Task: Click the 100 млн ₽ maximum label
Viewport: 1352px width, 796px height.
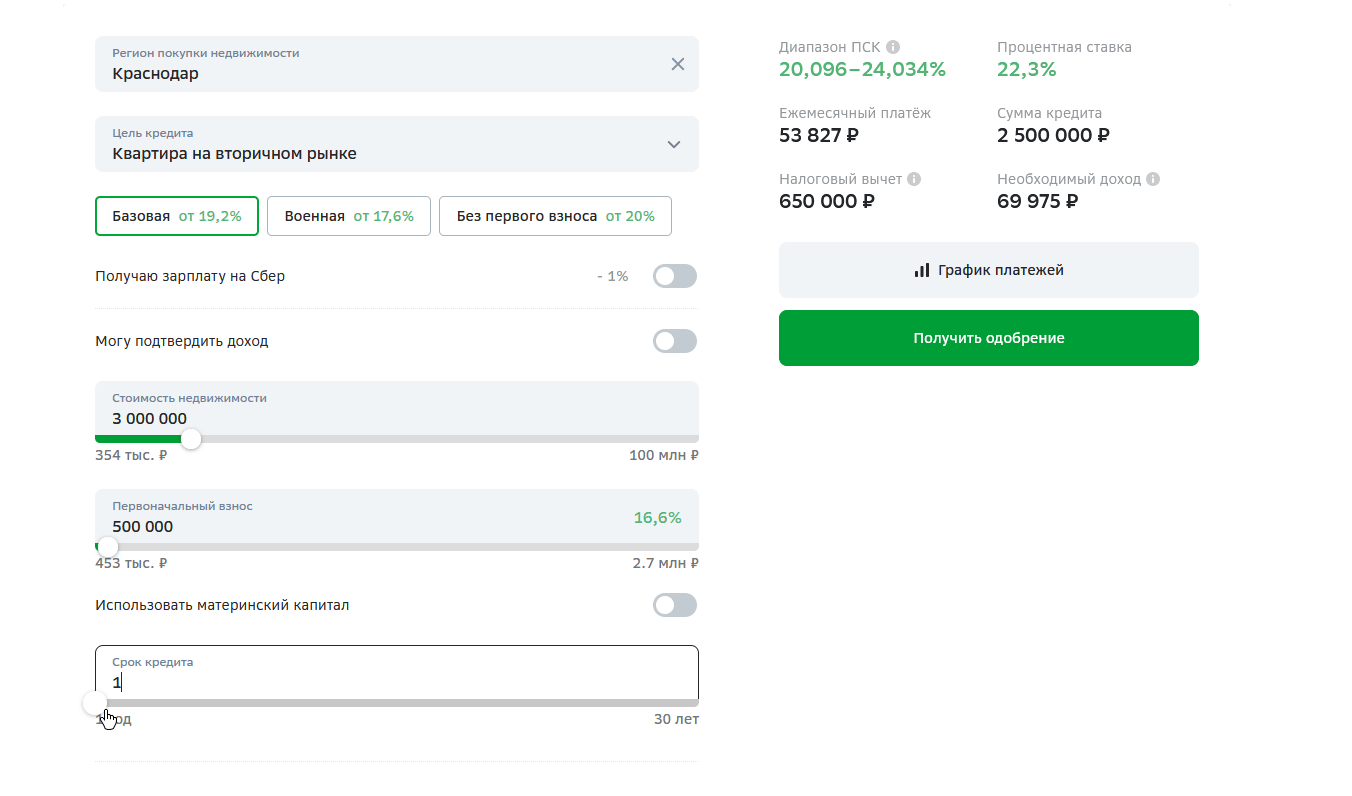Action: [664, 455]
